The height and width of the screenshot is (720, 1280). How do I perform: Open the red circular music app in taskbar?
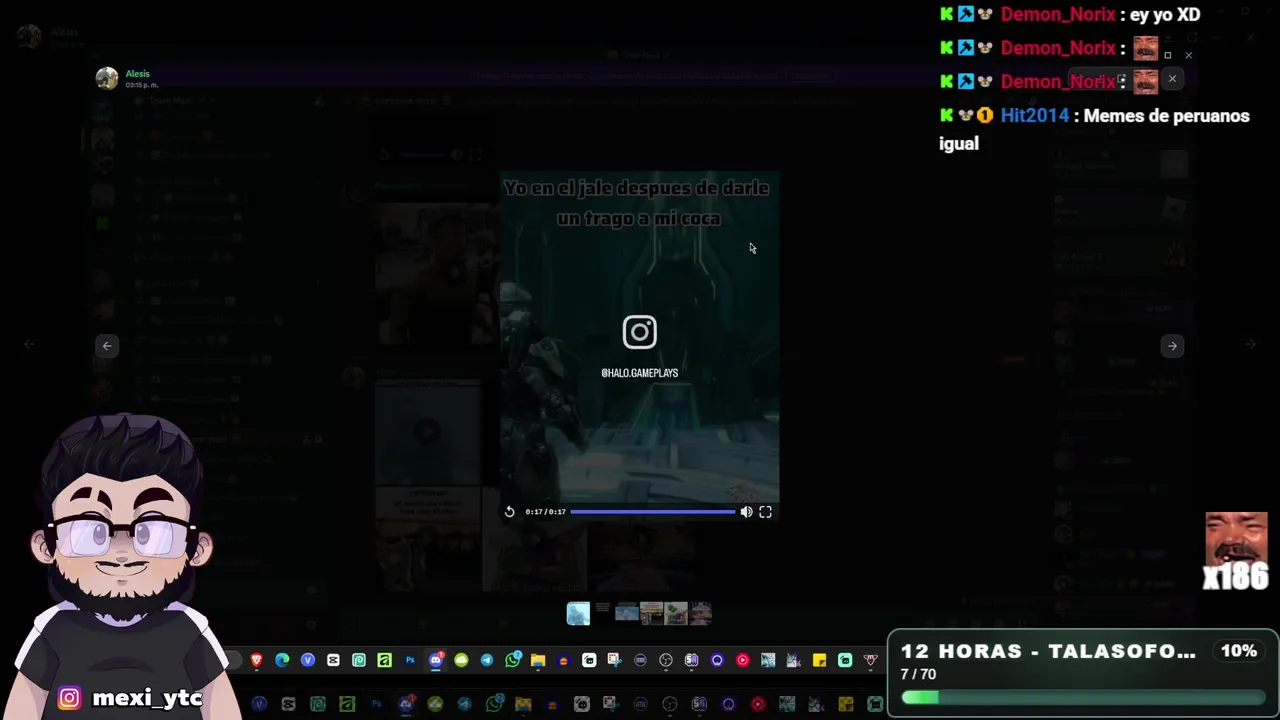(743, 660)
